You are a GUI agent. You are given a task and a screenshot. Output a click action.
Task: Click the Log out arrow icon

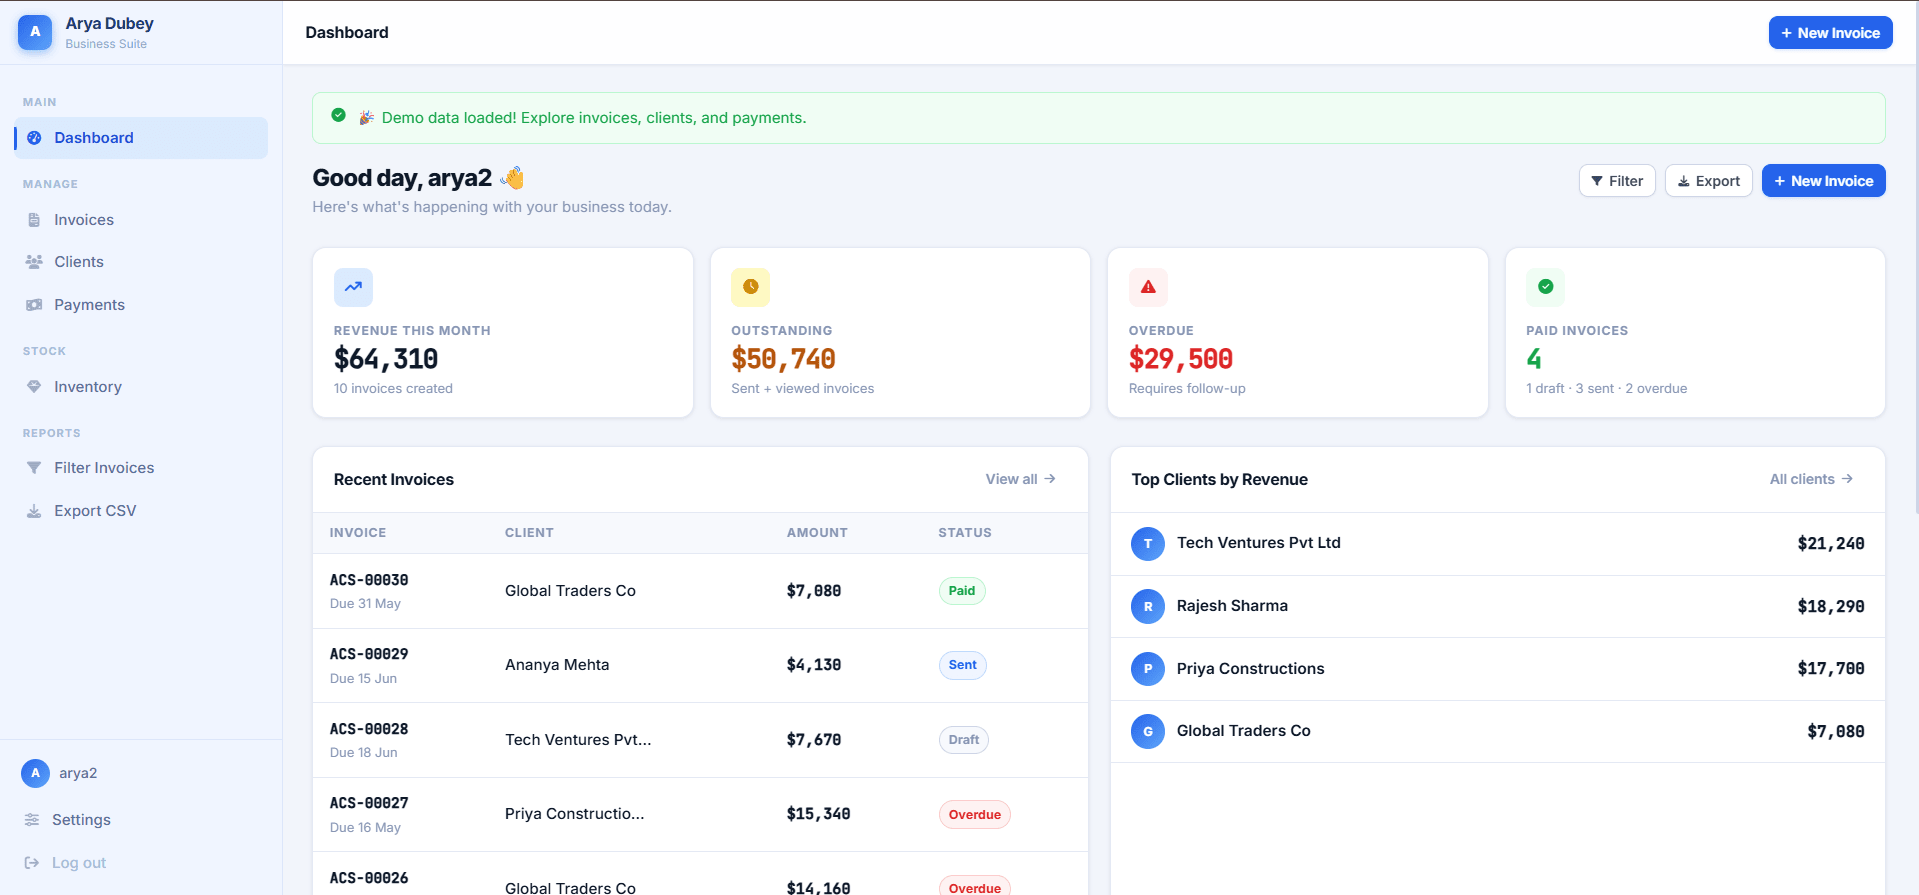(32, 863)
